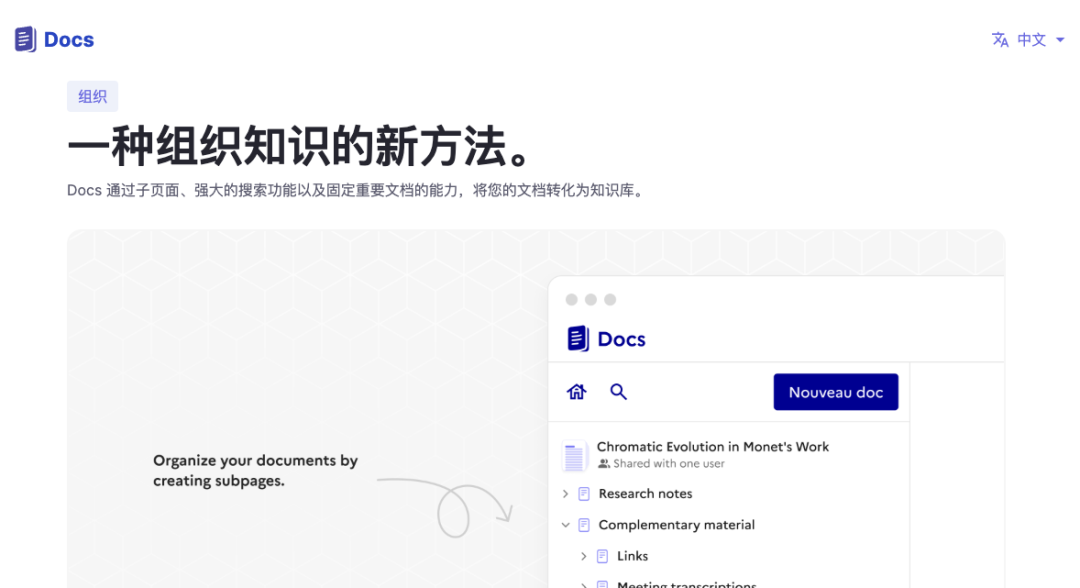Screen dimensions: 1080x588
Task: Click the language dropdown arrow
Action: (1060, 40)
